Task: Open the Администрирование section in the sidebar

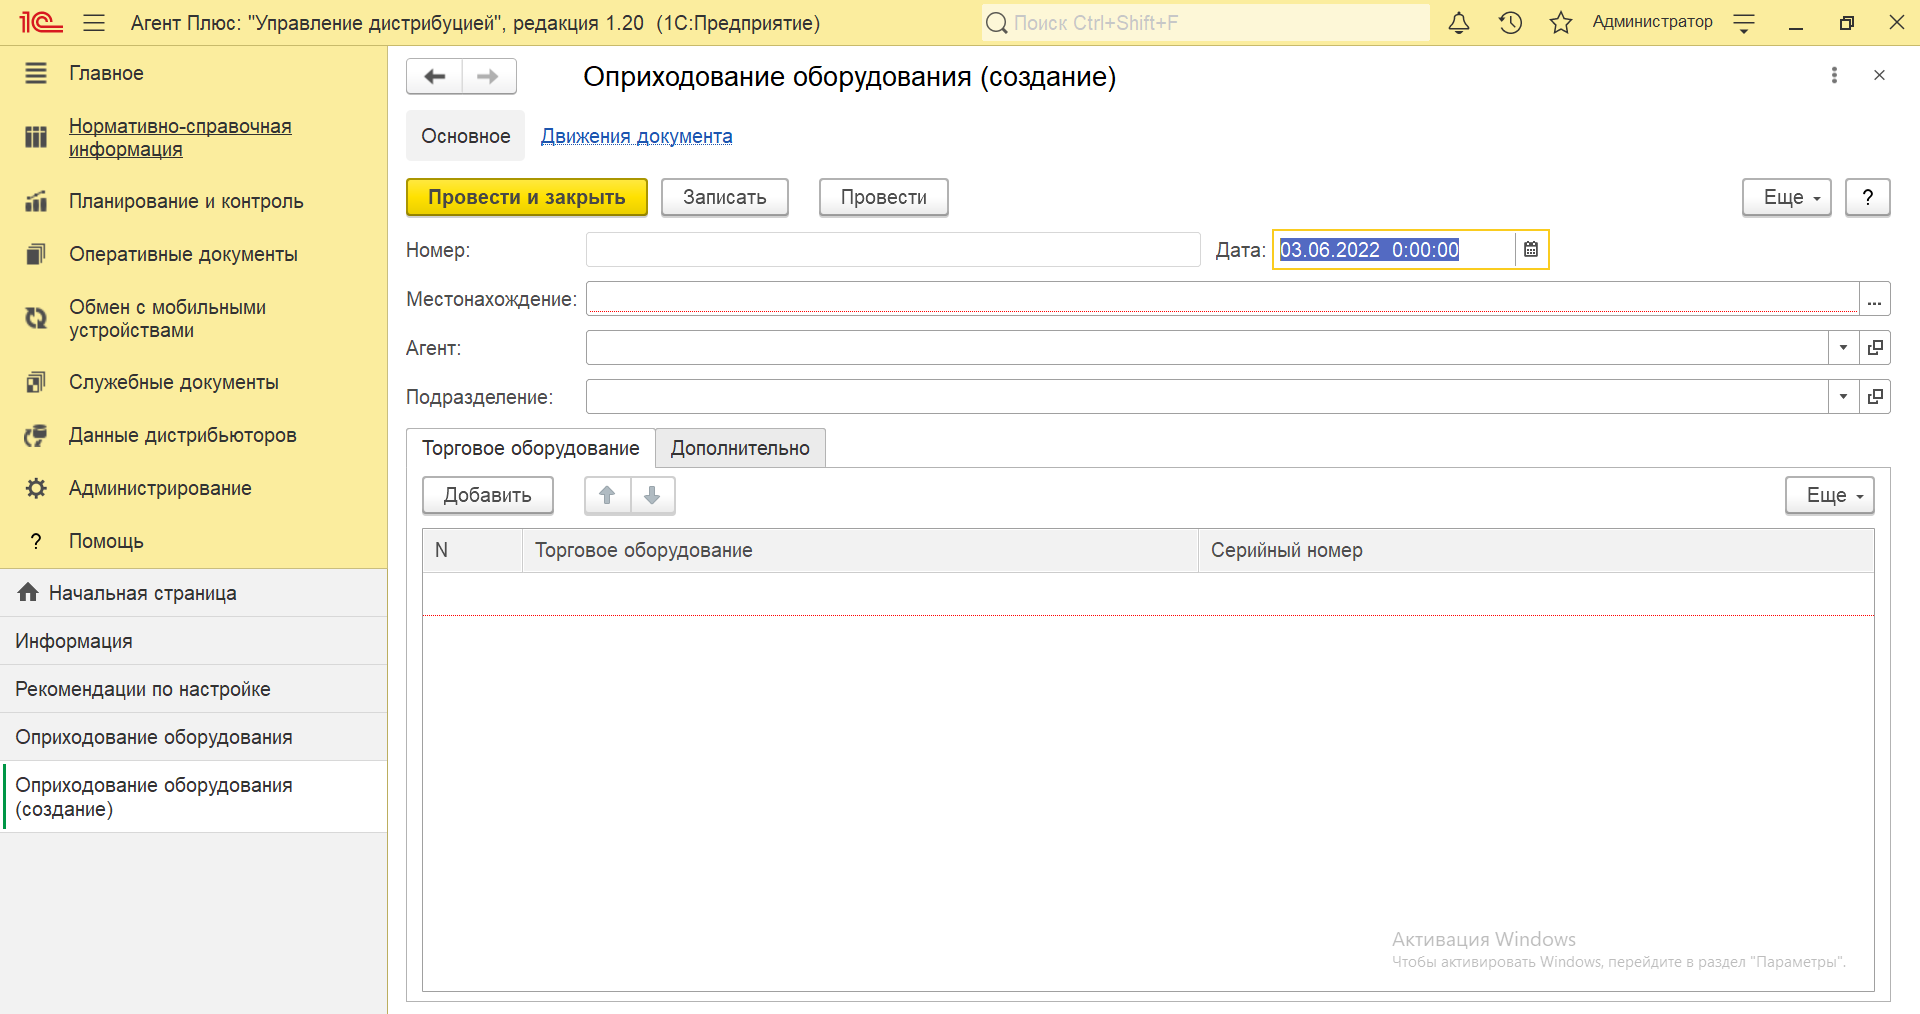Action: coord(160,488)
